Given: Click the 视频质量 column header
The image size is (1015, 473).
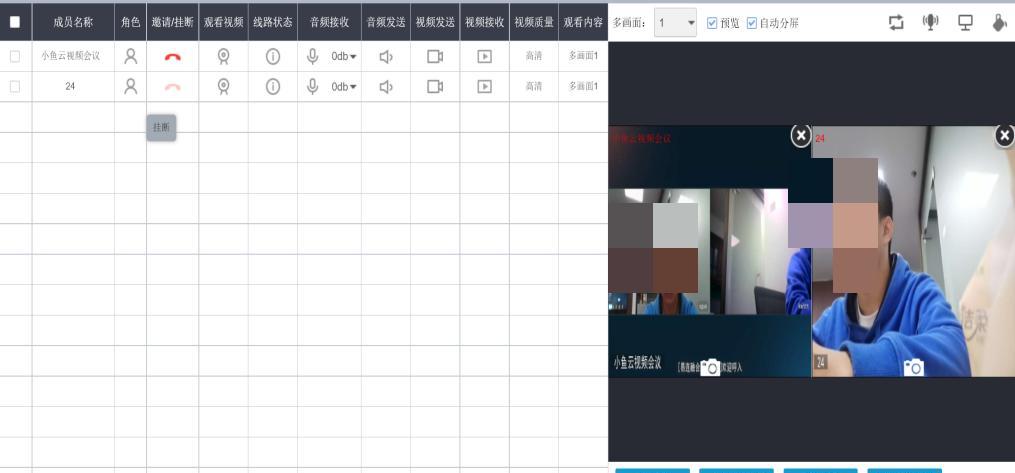Looking at the screenshot, I should (x=534, y=22).
